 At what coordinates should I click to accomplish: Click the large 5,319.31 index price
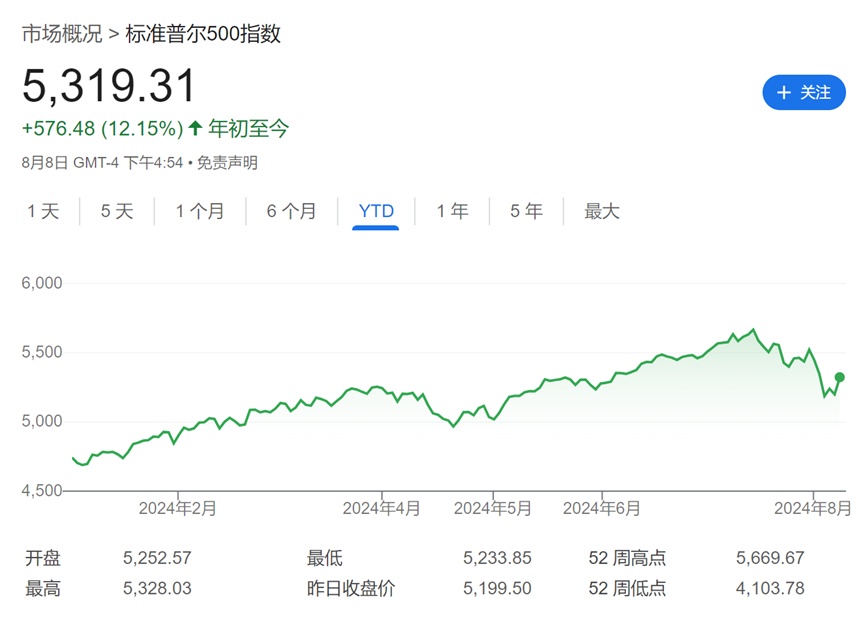110,87
